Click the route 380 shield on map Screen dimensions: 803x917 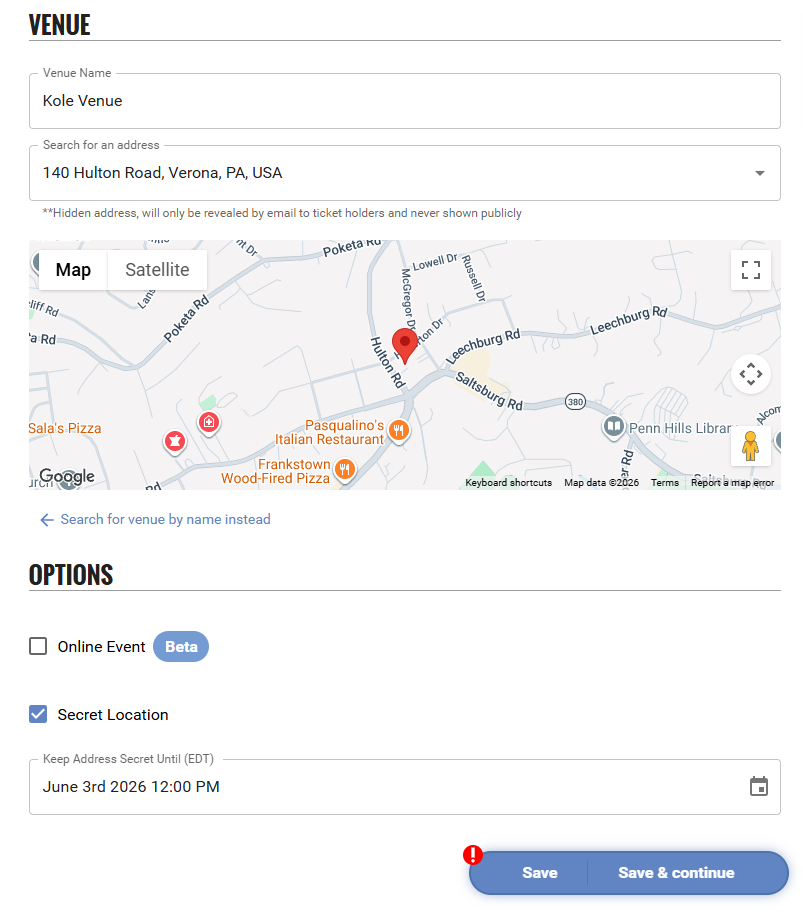(575, 402)
